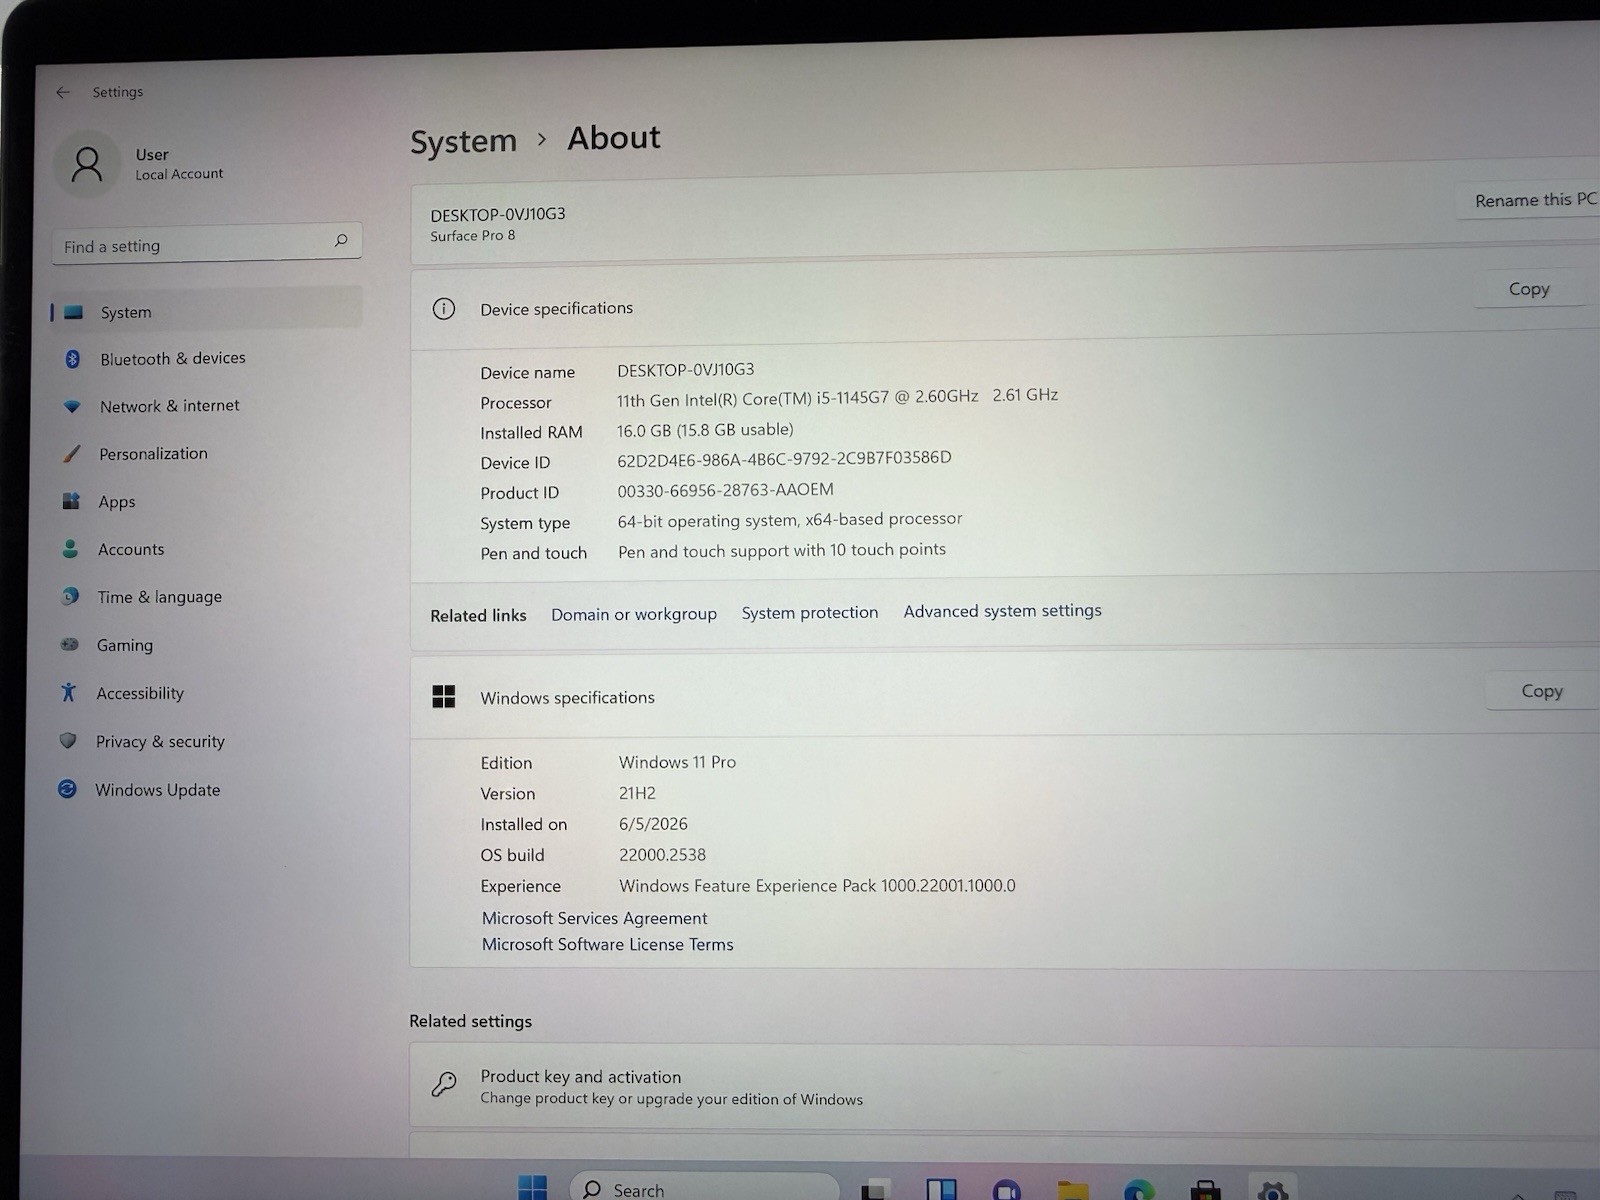Open the Apps settings page
The height and width of the screenshot is (1200, 1600).
[x=205, y=501]
